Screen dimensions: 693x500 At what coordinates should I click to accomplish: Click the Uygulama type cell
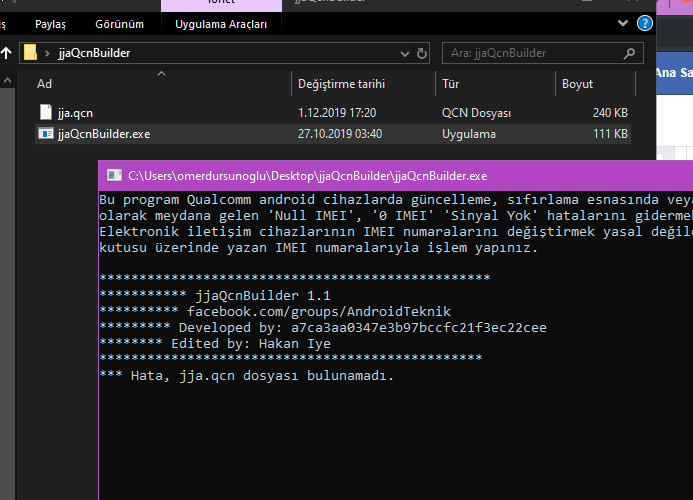[x=469, y=134]
